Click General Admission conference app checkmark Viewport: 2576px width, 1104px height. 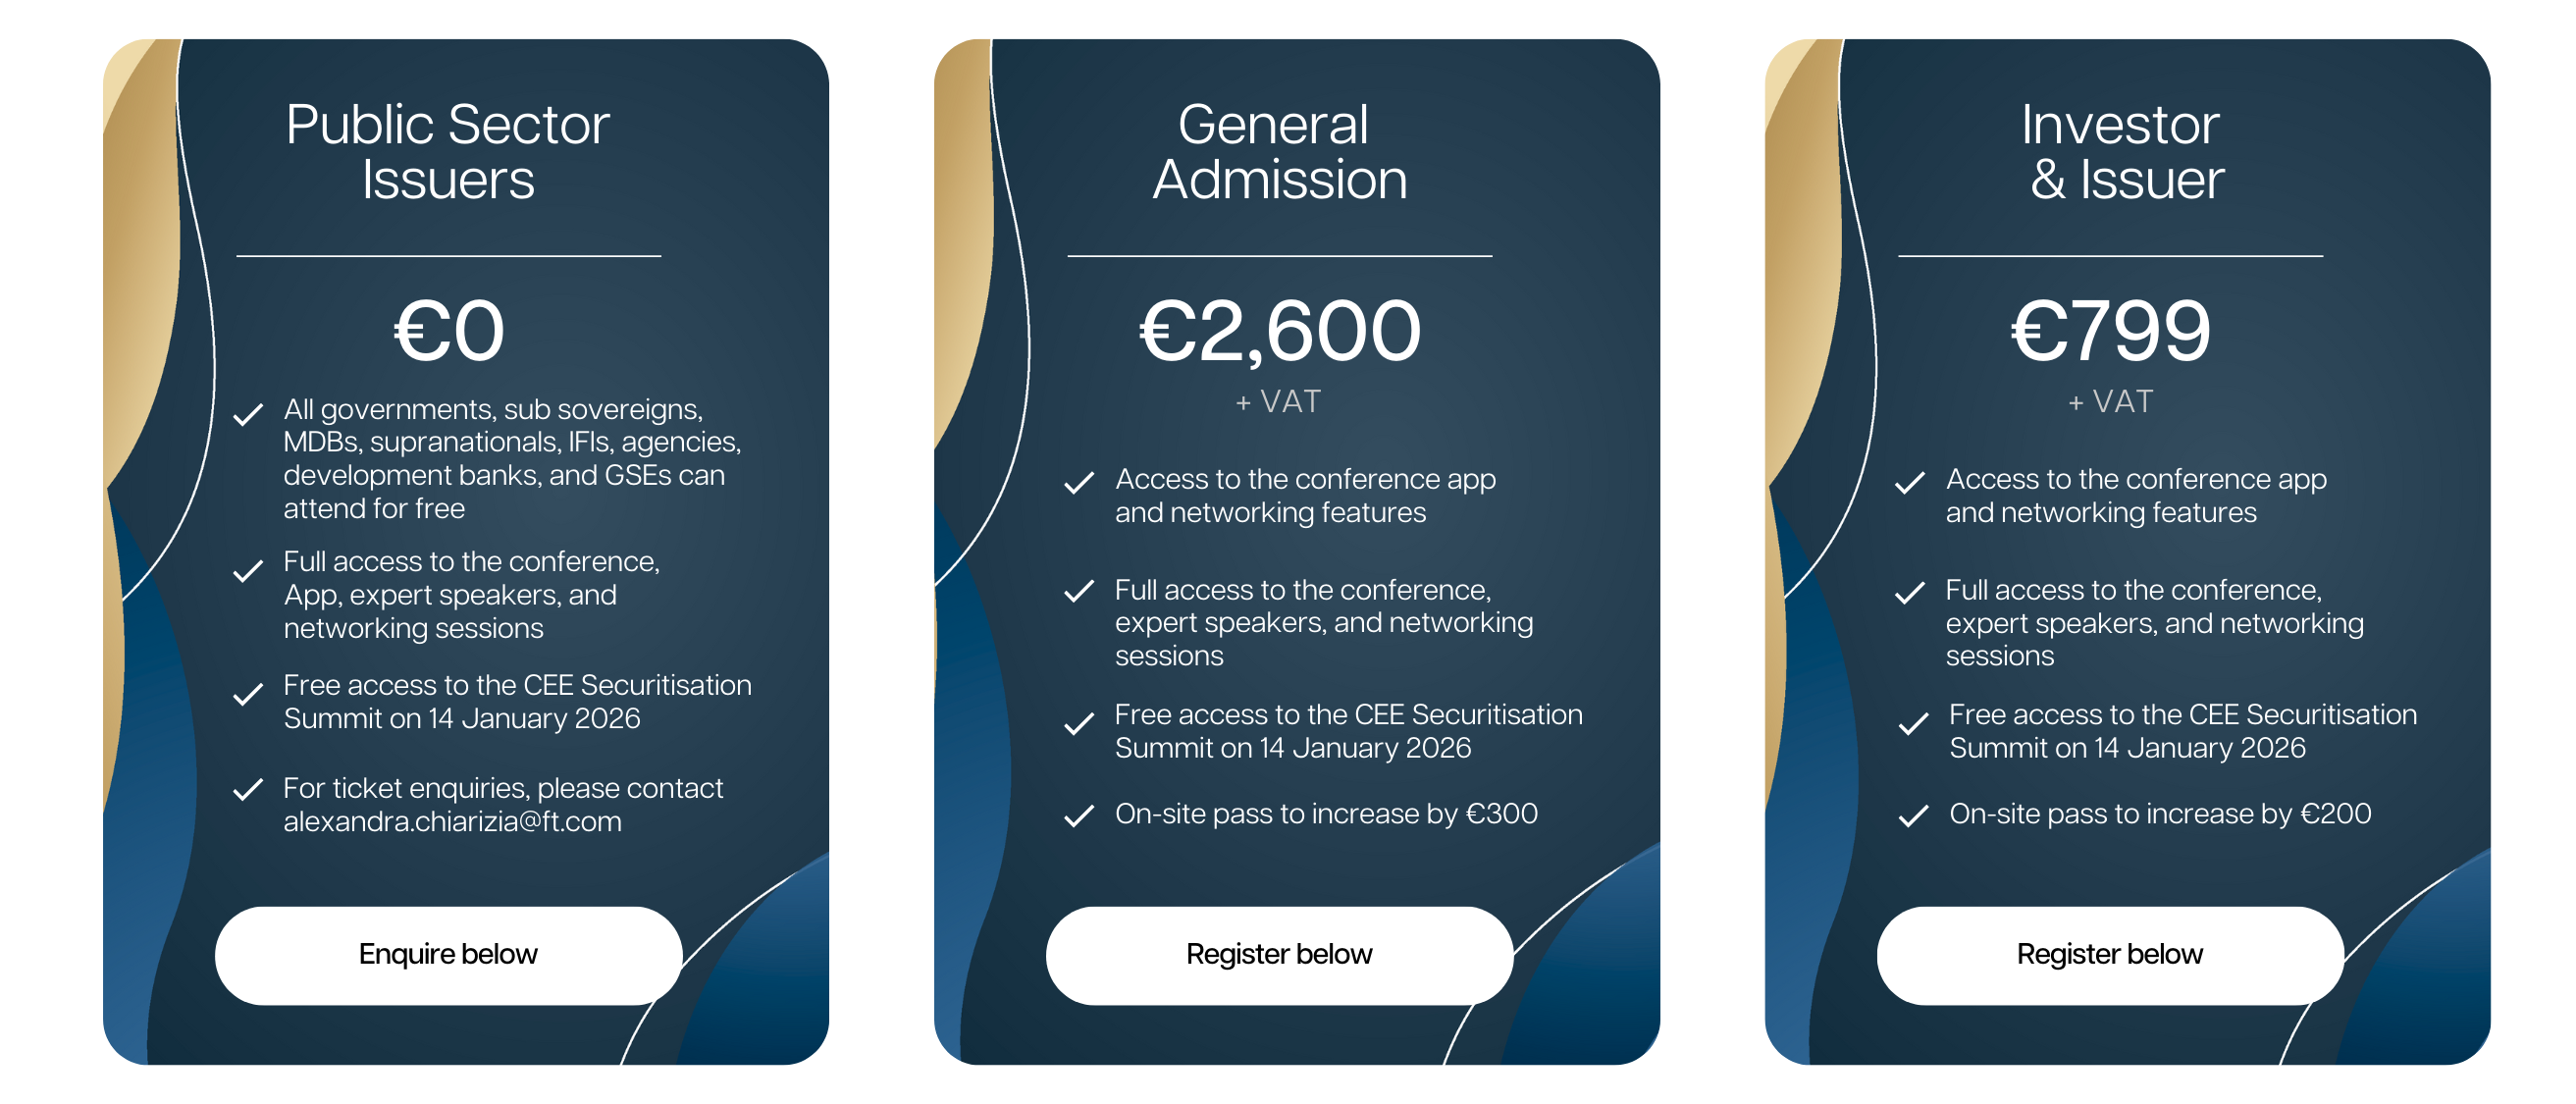tap(1079, 483)
